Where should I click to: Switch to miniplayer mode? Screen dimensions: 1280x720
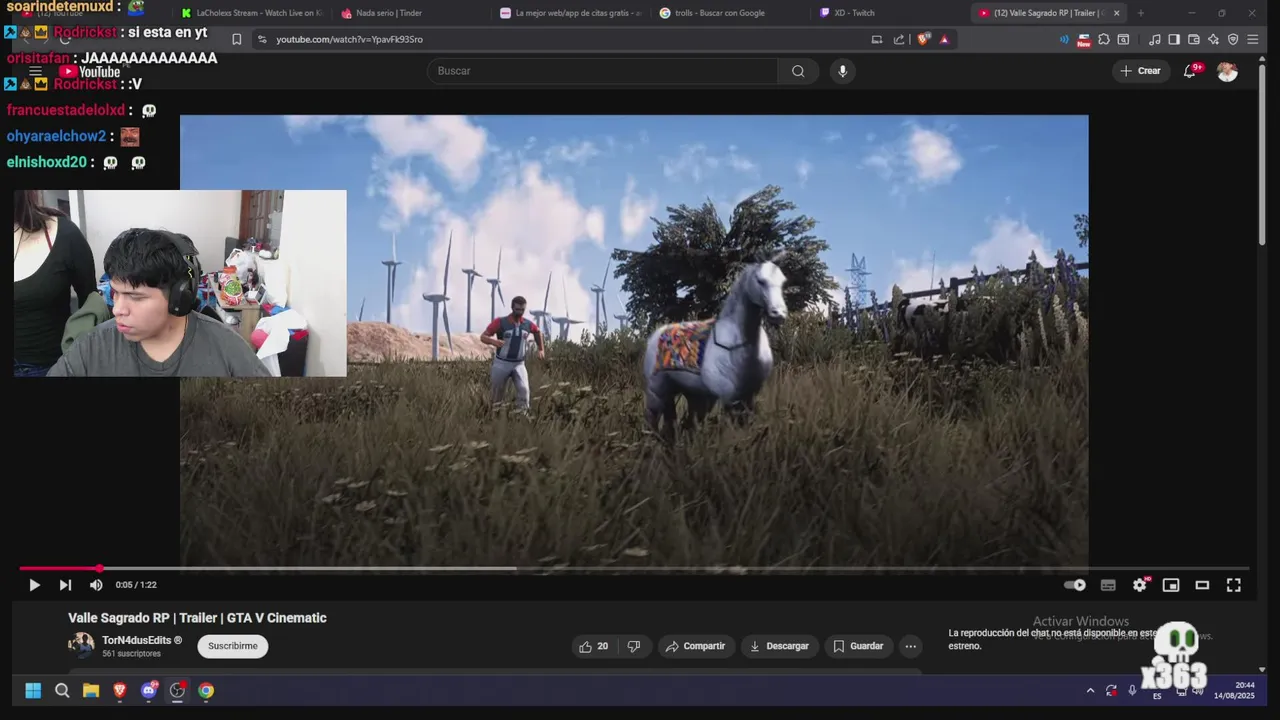pyautogui.click(x=1171, y=585)
